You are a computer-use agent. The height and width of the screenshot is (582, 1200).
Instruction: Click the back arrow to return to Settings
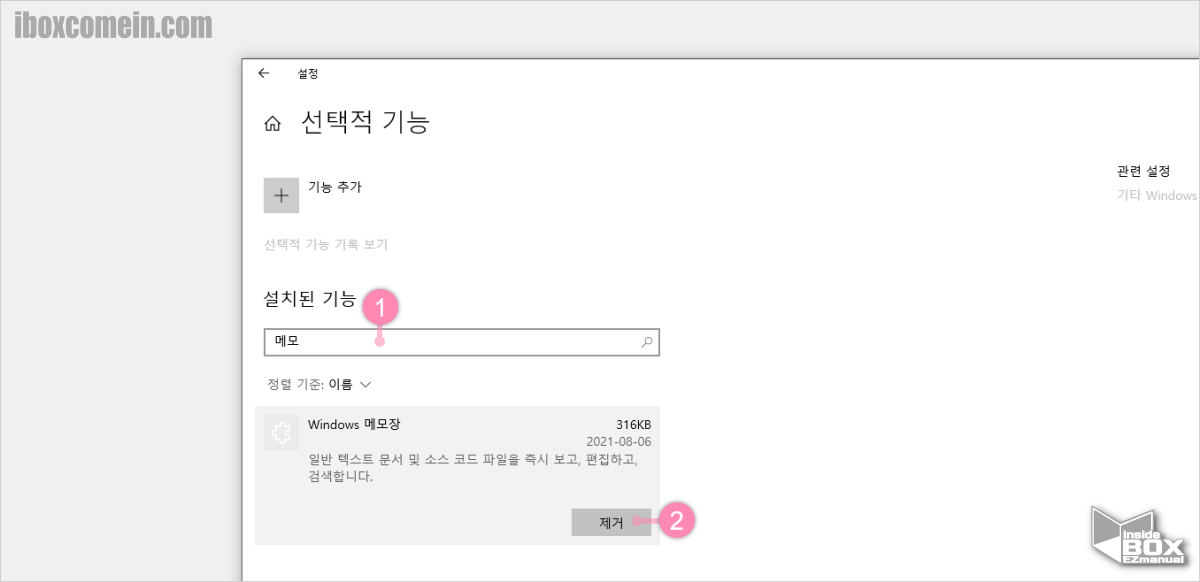264,73
